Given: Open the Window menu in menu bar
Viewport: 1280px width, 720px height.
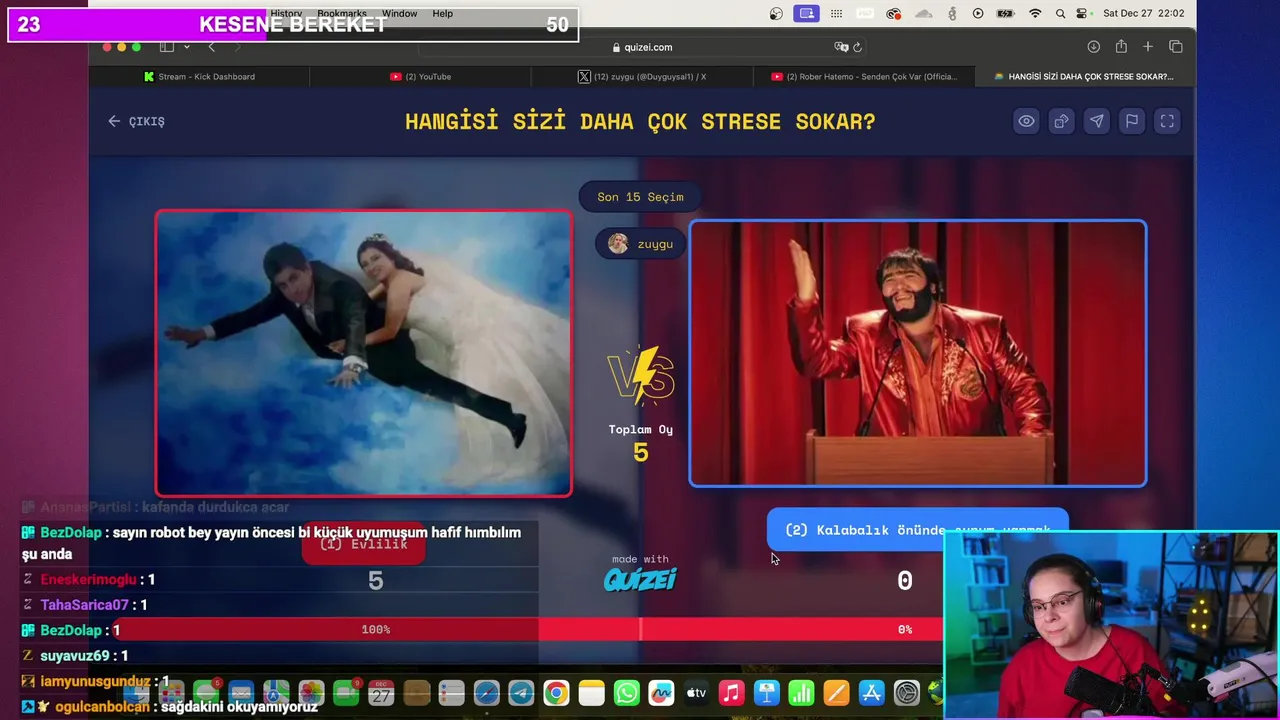Looking at the screenshot, I should [399, 13].
